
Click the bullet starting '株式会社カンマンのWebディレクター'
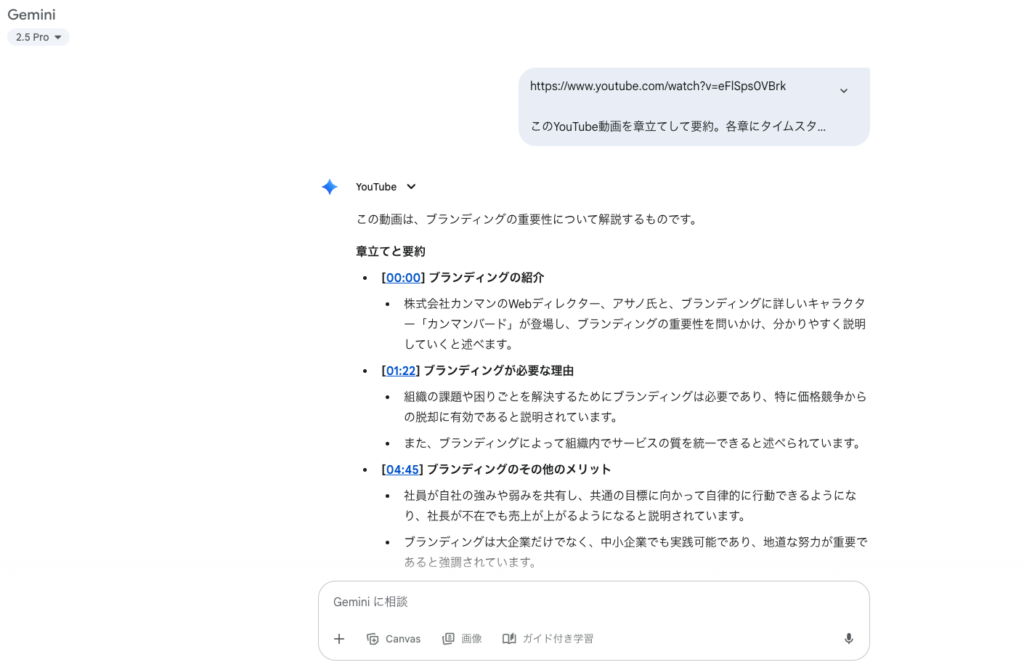coord(635,324)
